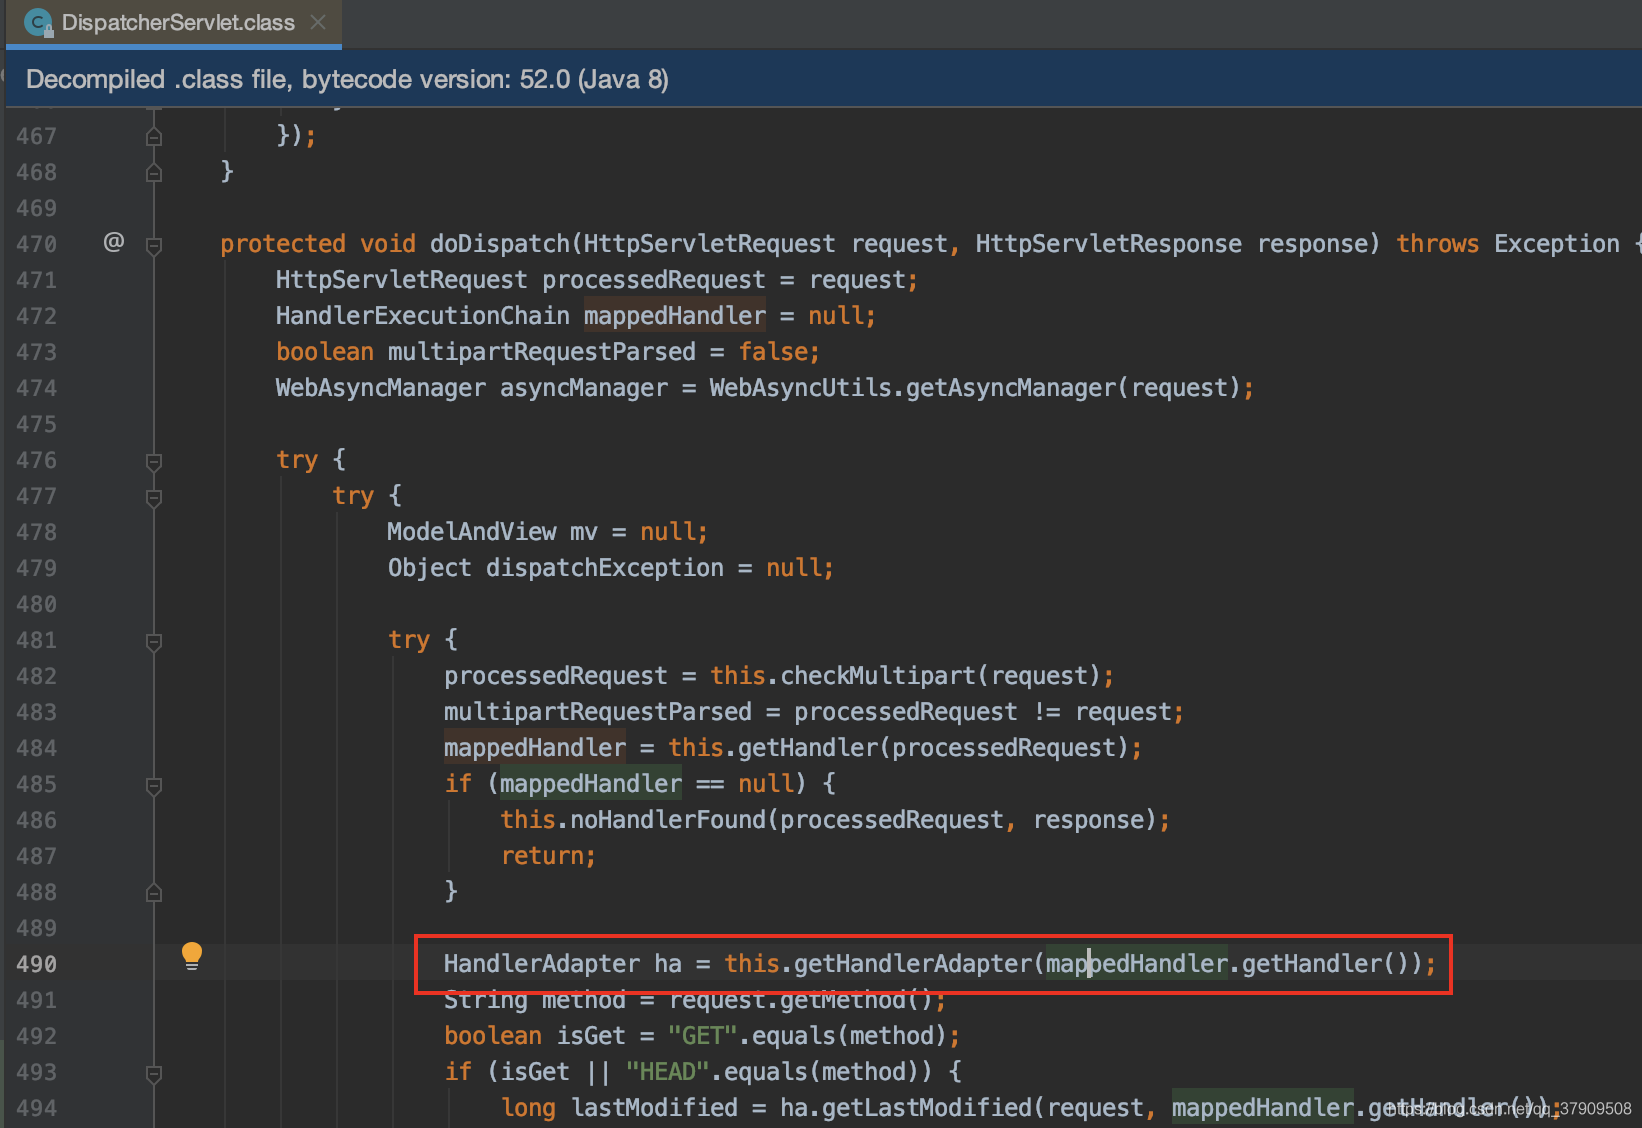Click the lightbulb intention icon on line 490

click(x=192, y=957)
